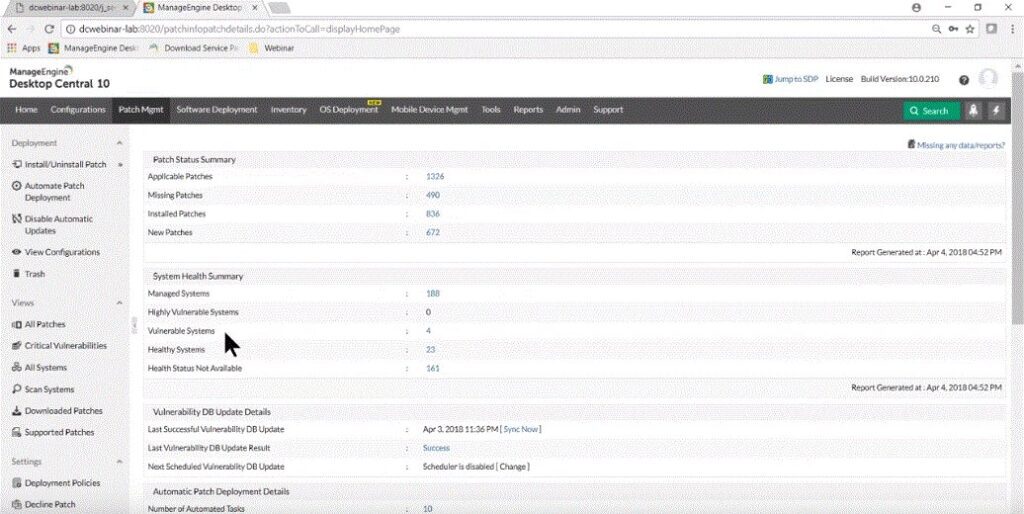
Task: Click Disable Automatic Updates icon
Action: point(17,219)
